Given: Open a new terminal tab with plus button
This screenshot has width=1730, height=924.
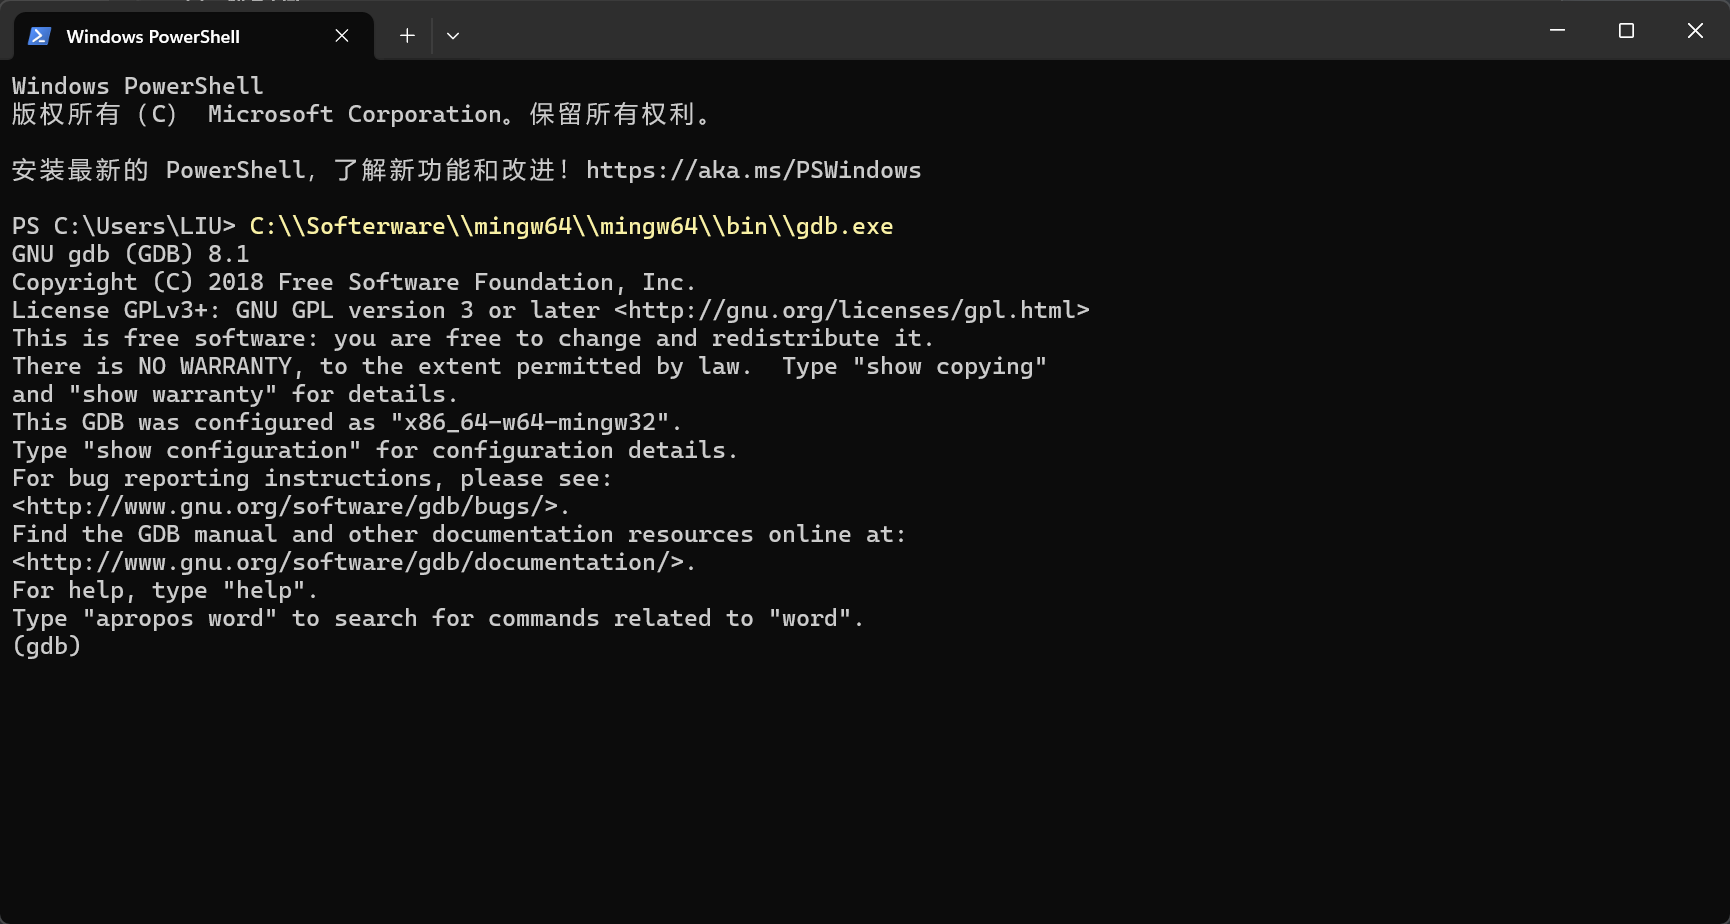Looking at the screenshot, I should [407, 35].
